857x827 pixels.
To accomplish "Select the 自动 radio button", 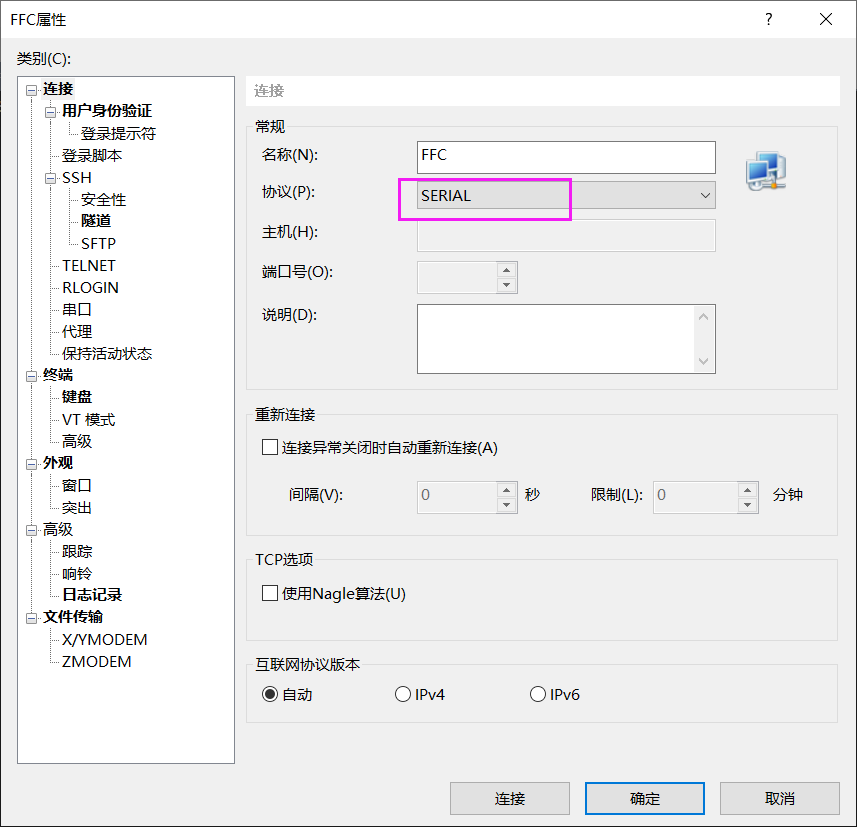I will [x=270, y=694].
